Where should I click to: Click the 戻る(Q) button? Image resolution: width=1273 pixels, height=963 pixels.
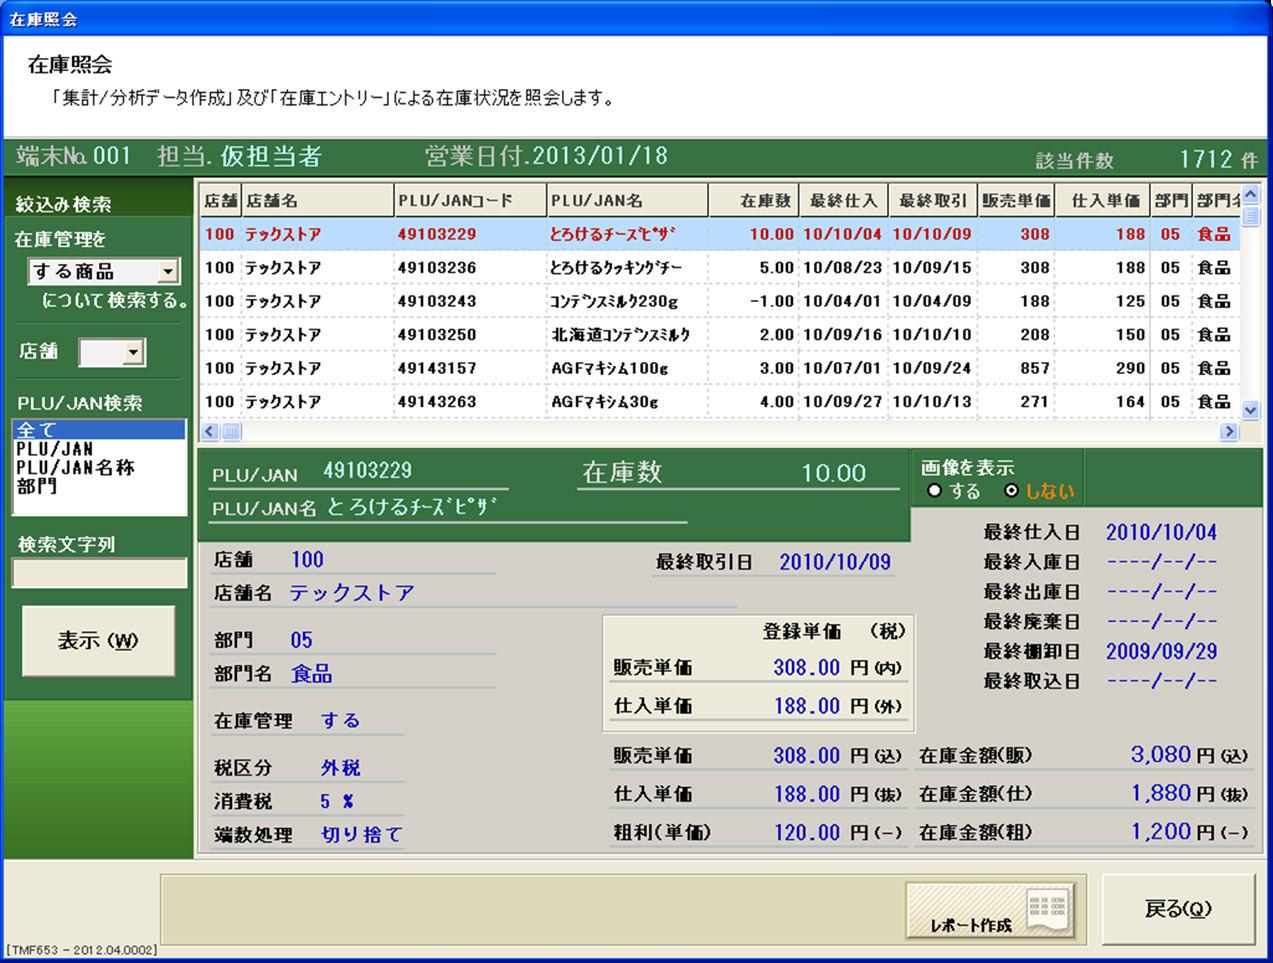1177,909
